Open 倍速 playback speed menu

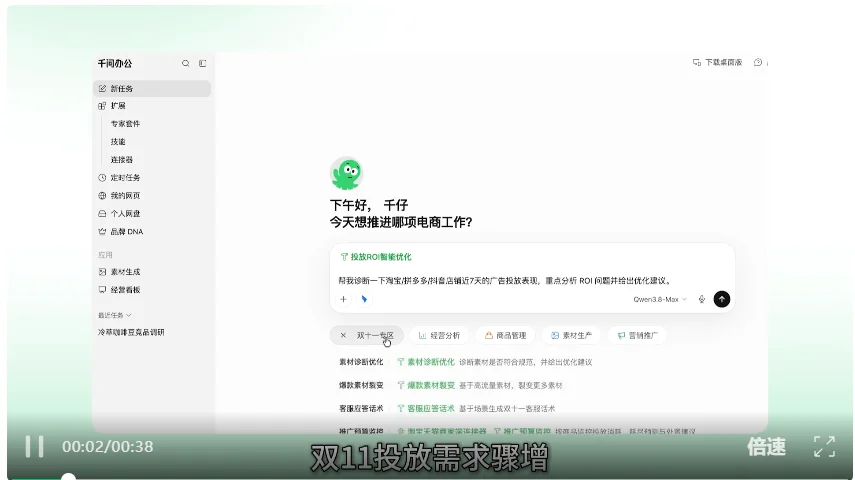pyautogui.click(x=766, y=447)
